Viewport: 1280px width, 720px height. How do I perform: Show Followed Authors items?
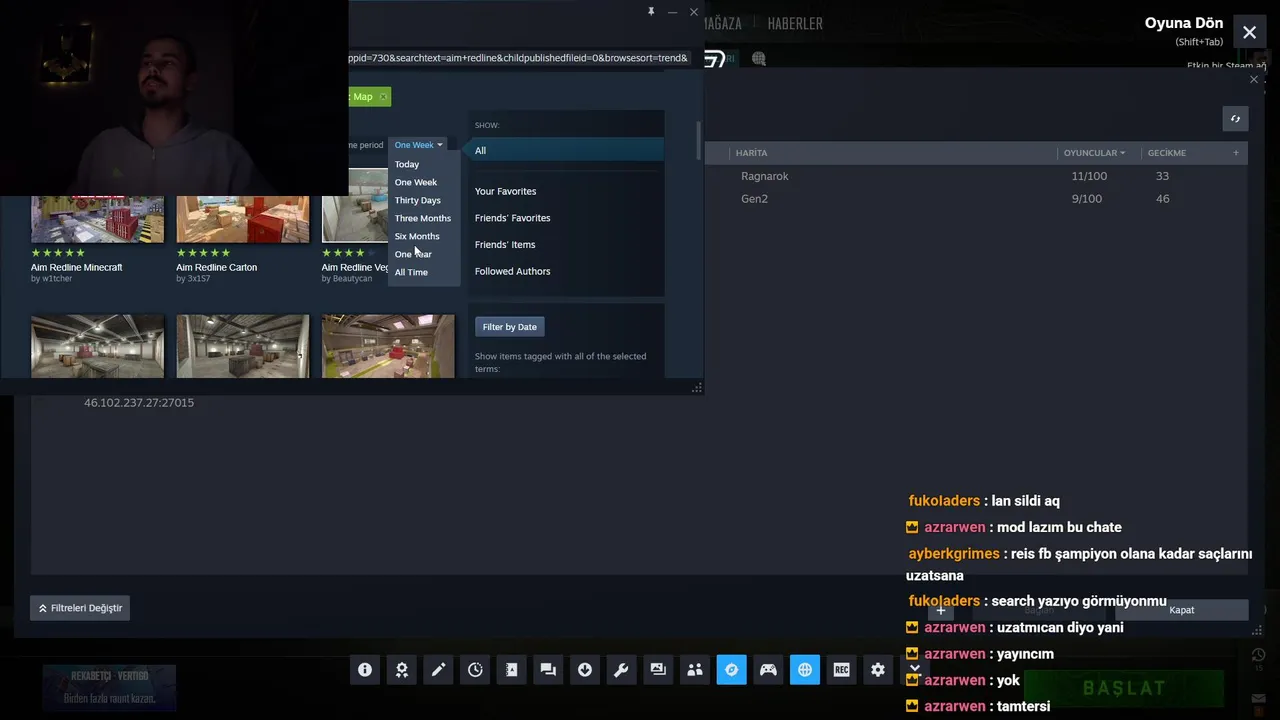coord(512,271)
